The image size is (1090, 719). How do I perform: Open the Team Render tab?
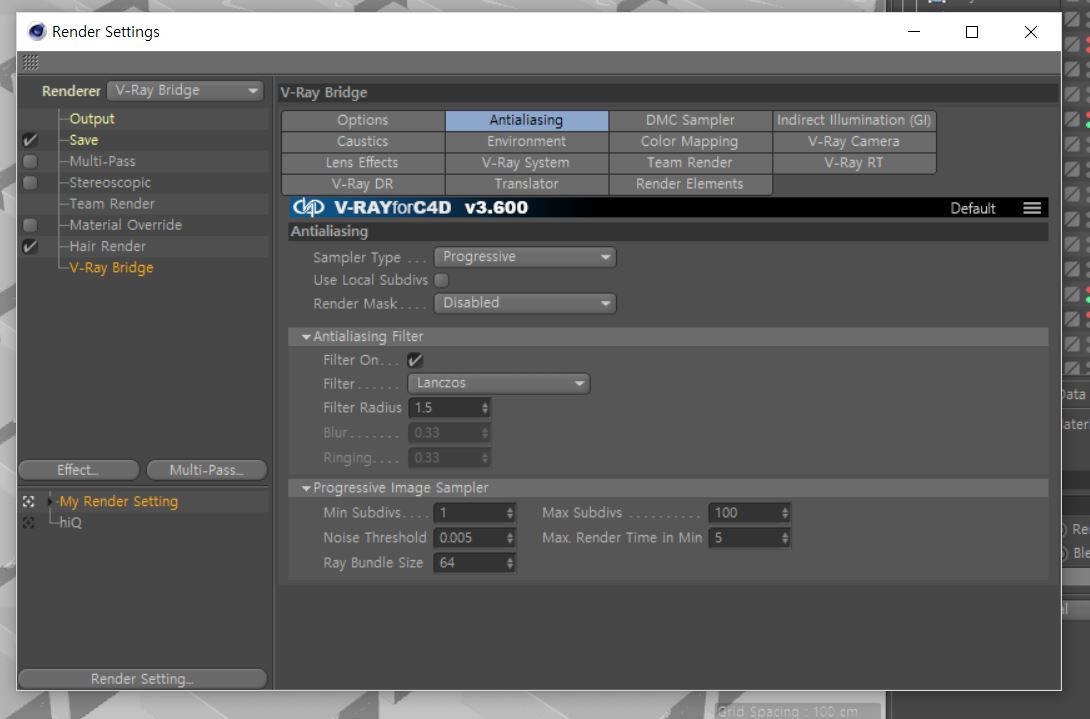[690, 163]
